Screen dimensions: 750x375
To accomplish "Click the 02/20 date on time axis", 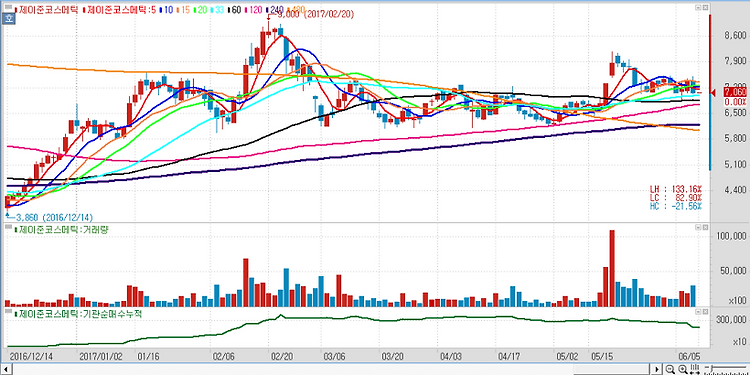I will coord(282,356).
